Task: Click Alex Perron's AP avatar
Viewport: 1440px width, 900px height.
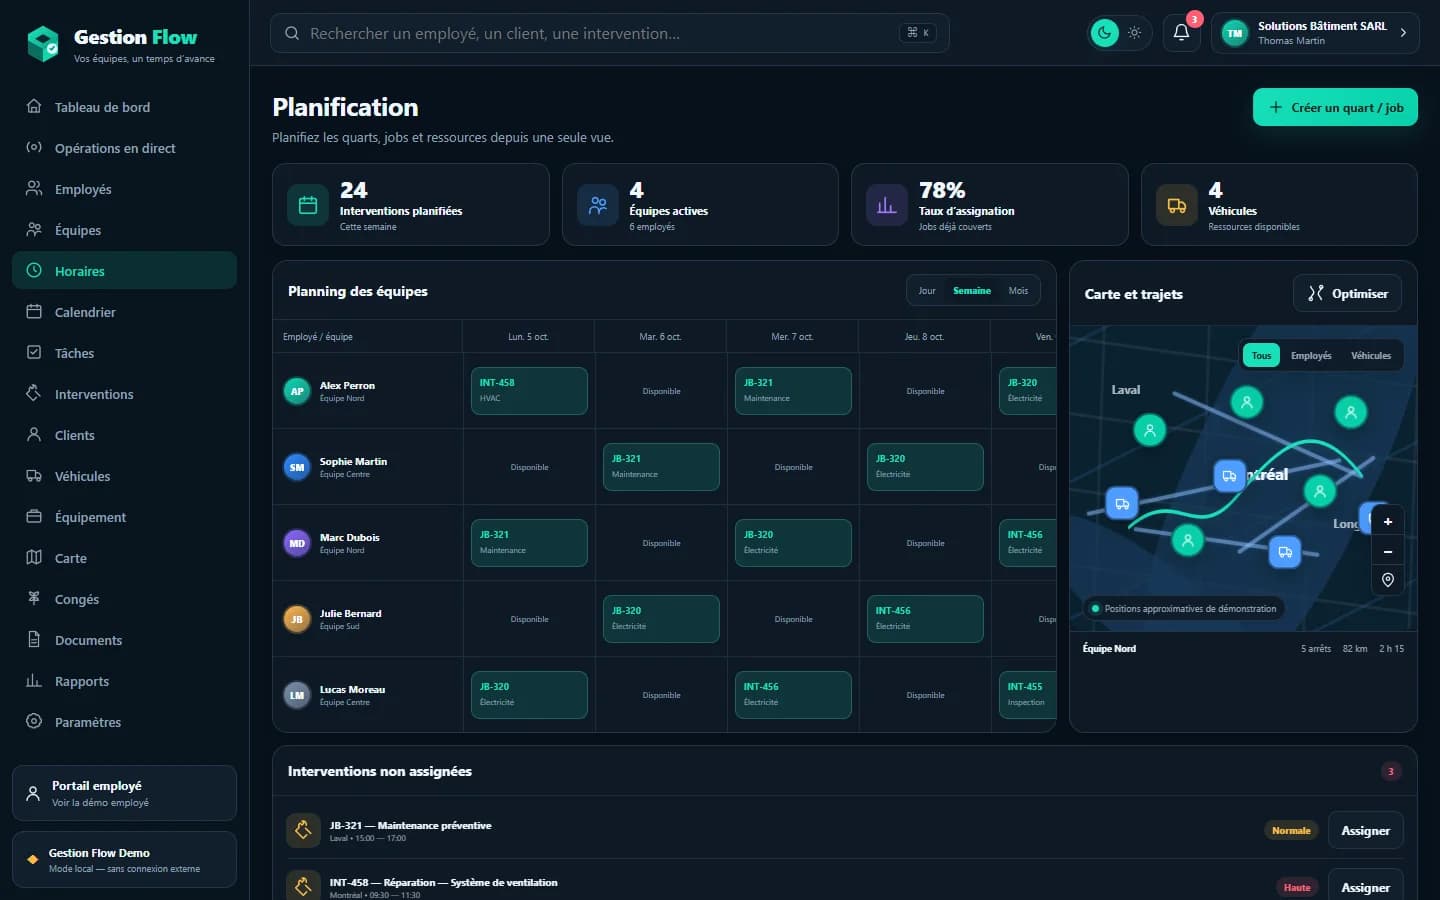Action: tap(297, 391)
